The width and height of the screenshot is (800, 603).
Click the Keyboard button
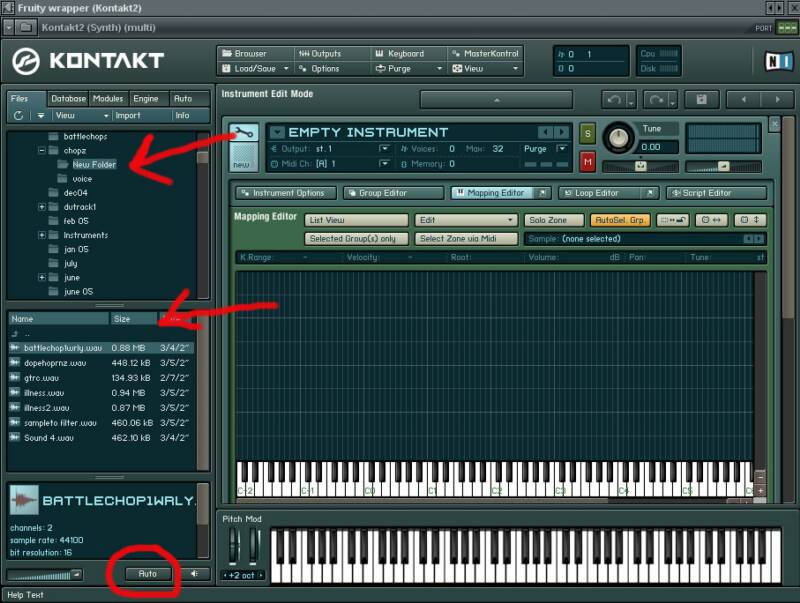[409, 54]
